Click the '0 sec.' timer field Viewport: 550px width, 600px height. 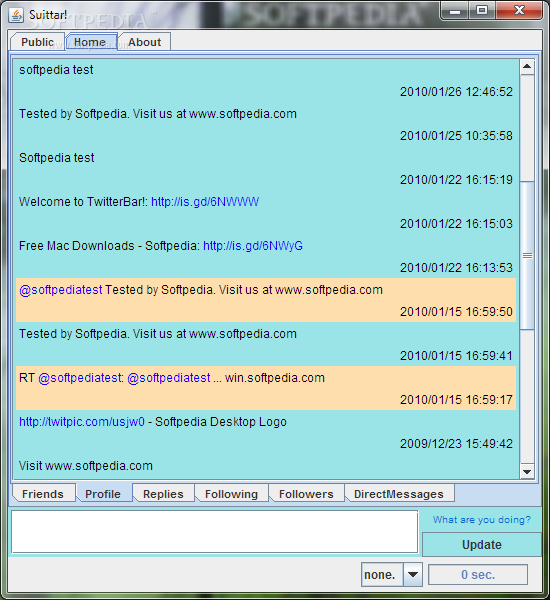click(478, 574)
